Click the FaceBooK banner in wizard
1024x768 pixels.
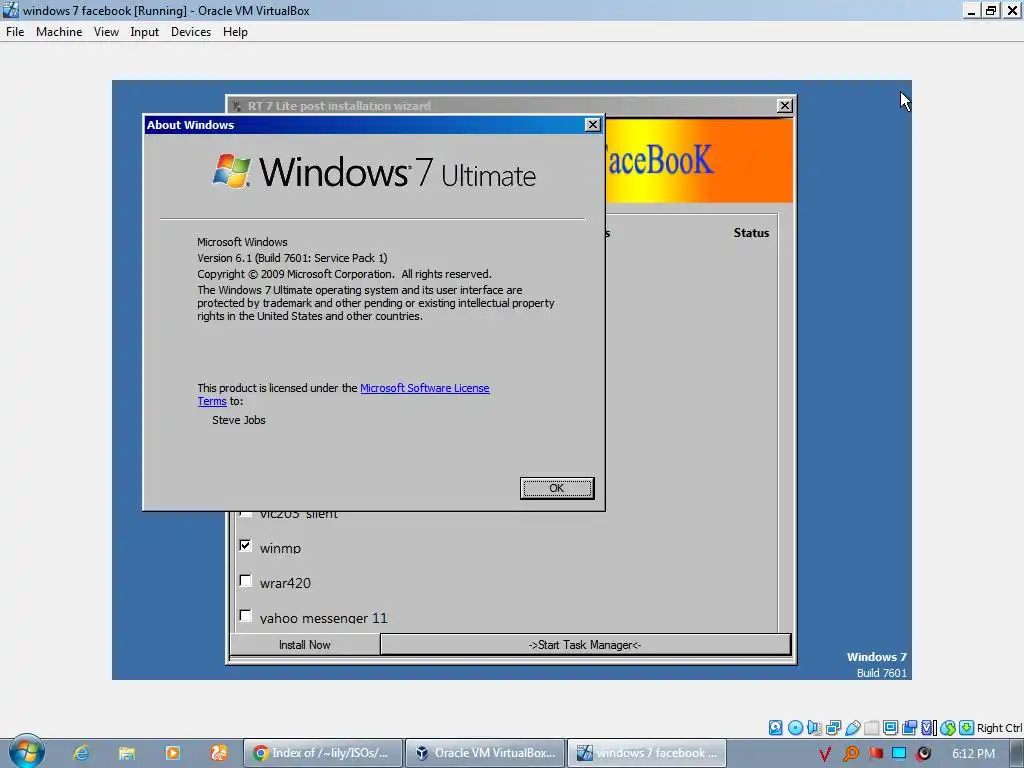click(x=699, y=161)
